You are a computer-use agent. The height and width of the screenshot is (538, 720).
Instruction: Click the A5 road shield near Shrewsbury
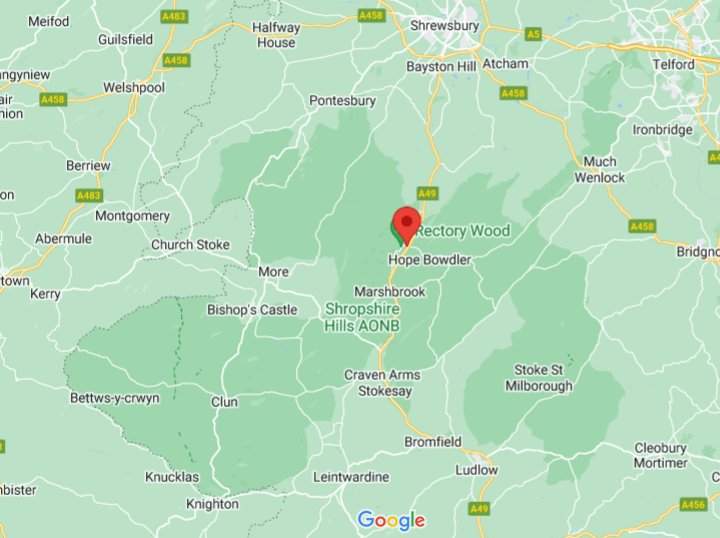click(x=533, y=34)
